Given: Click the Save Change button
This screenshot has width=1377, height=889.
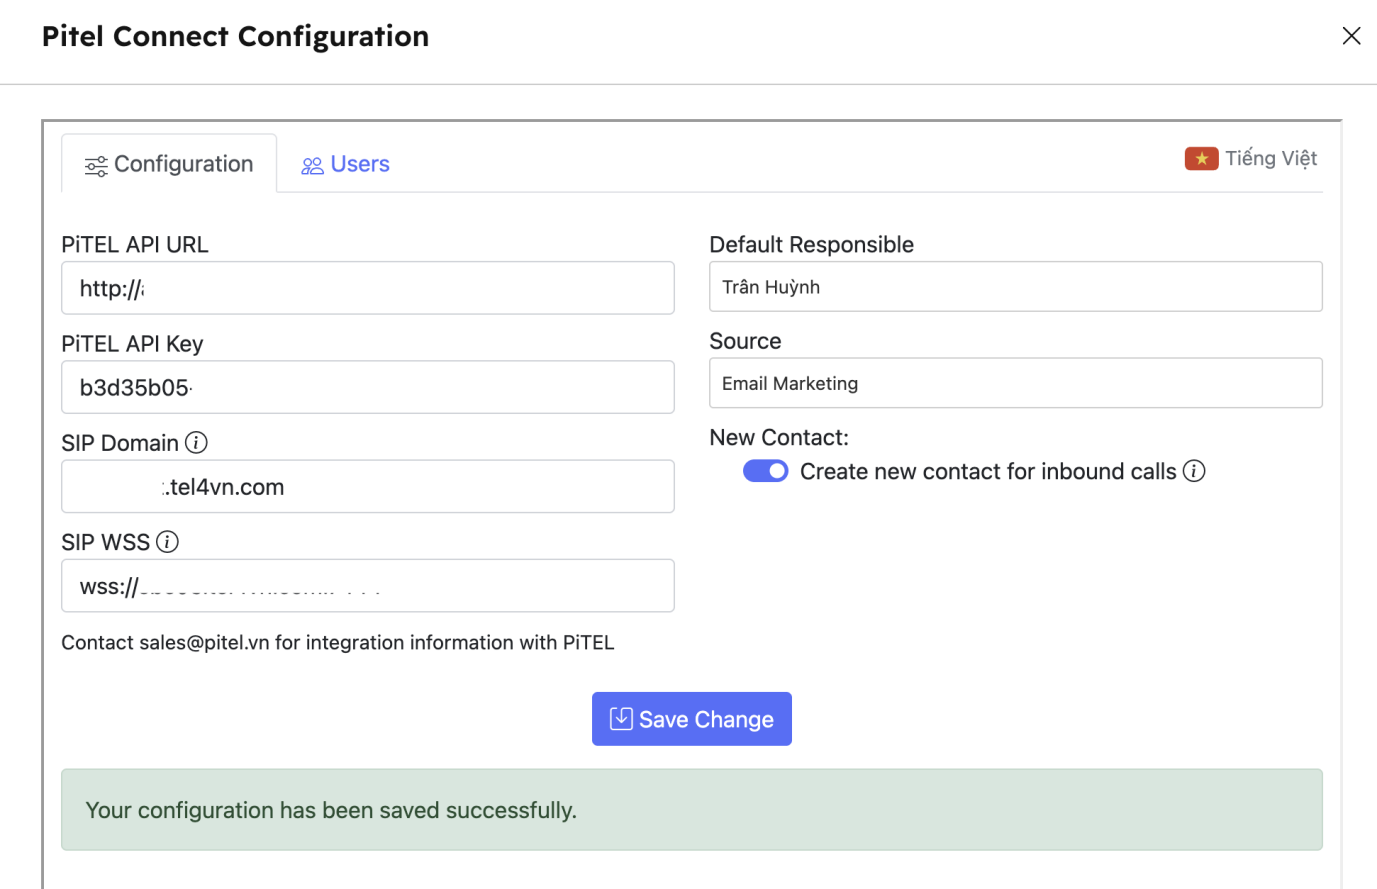Looking at the screenshot, I should tap(691, 719).
